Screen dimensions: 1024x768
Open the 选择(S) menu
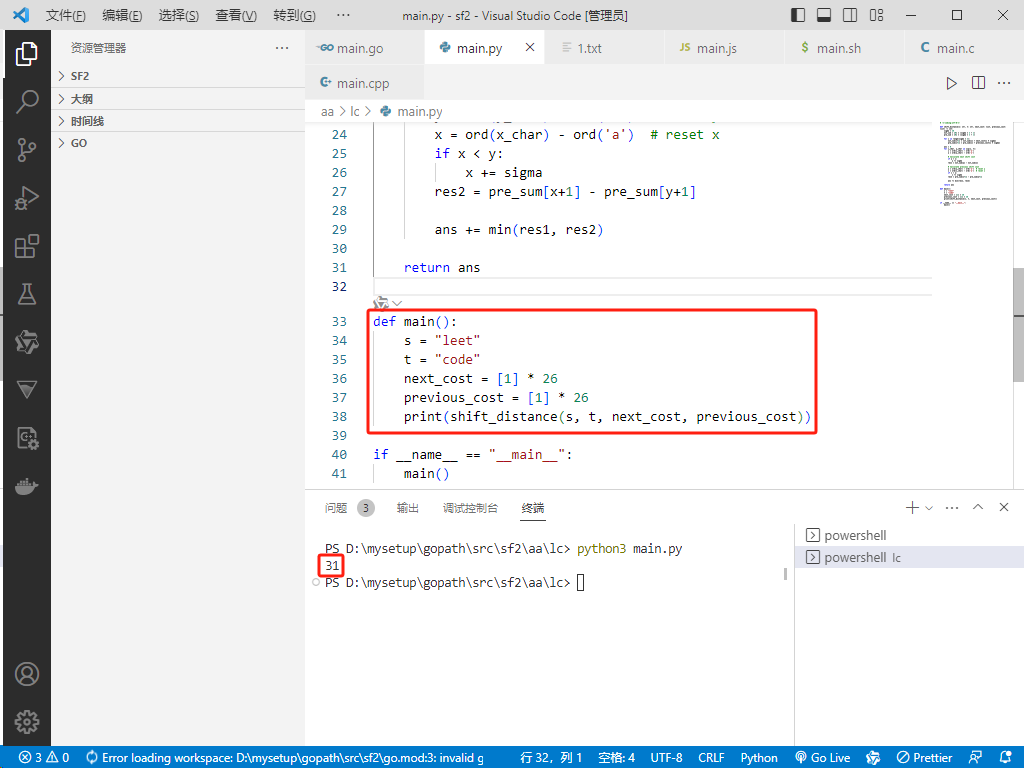click(x=179, y=15)
